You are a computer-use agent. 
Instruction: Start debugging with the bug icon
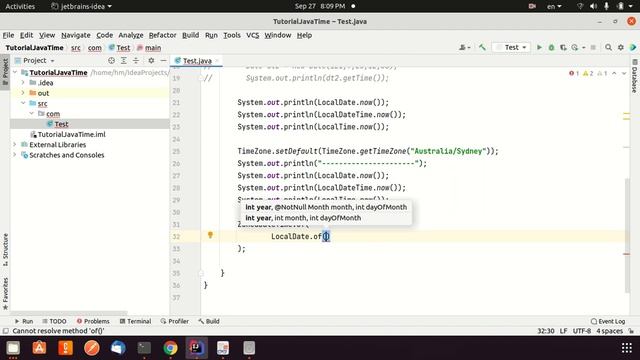click(x=551, y=47)
